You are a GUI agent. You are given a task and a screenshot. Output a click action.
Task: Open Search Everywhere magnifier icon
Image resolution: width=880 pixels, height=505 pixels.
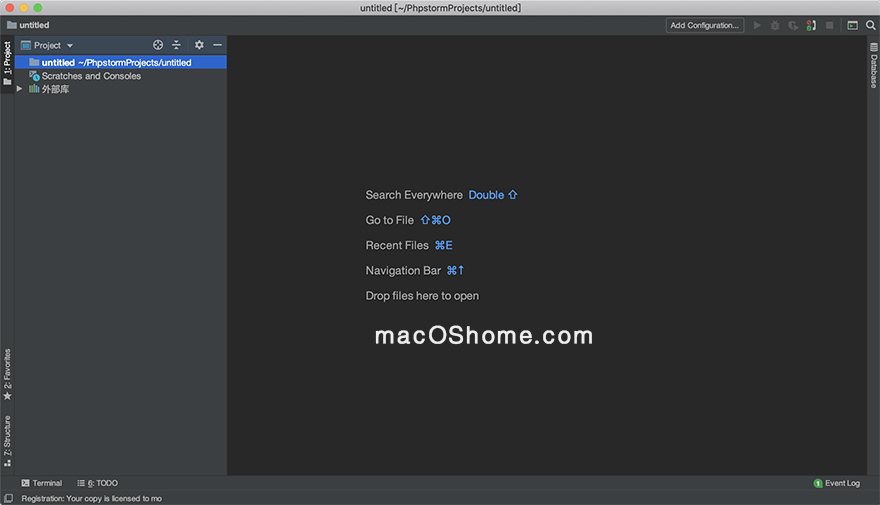(870, 25)
